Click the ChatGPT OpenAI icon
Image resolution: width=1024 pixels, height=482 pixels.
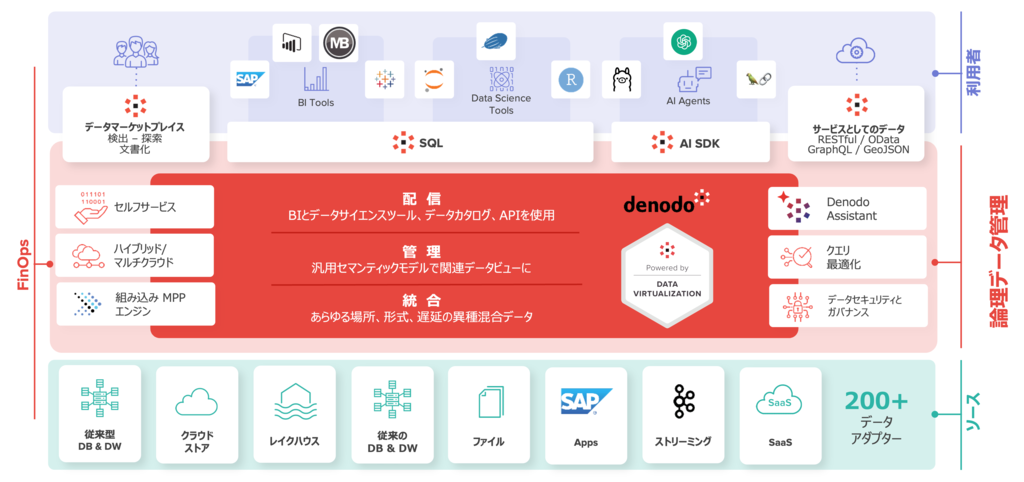(x=683, y=42)
